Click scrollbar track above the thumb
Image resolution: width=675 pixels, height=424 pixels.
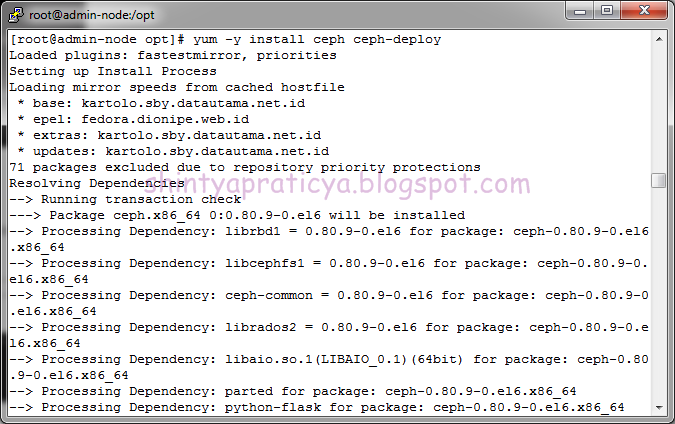pyautogui.click(x=659, y=110)
